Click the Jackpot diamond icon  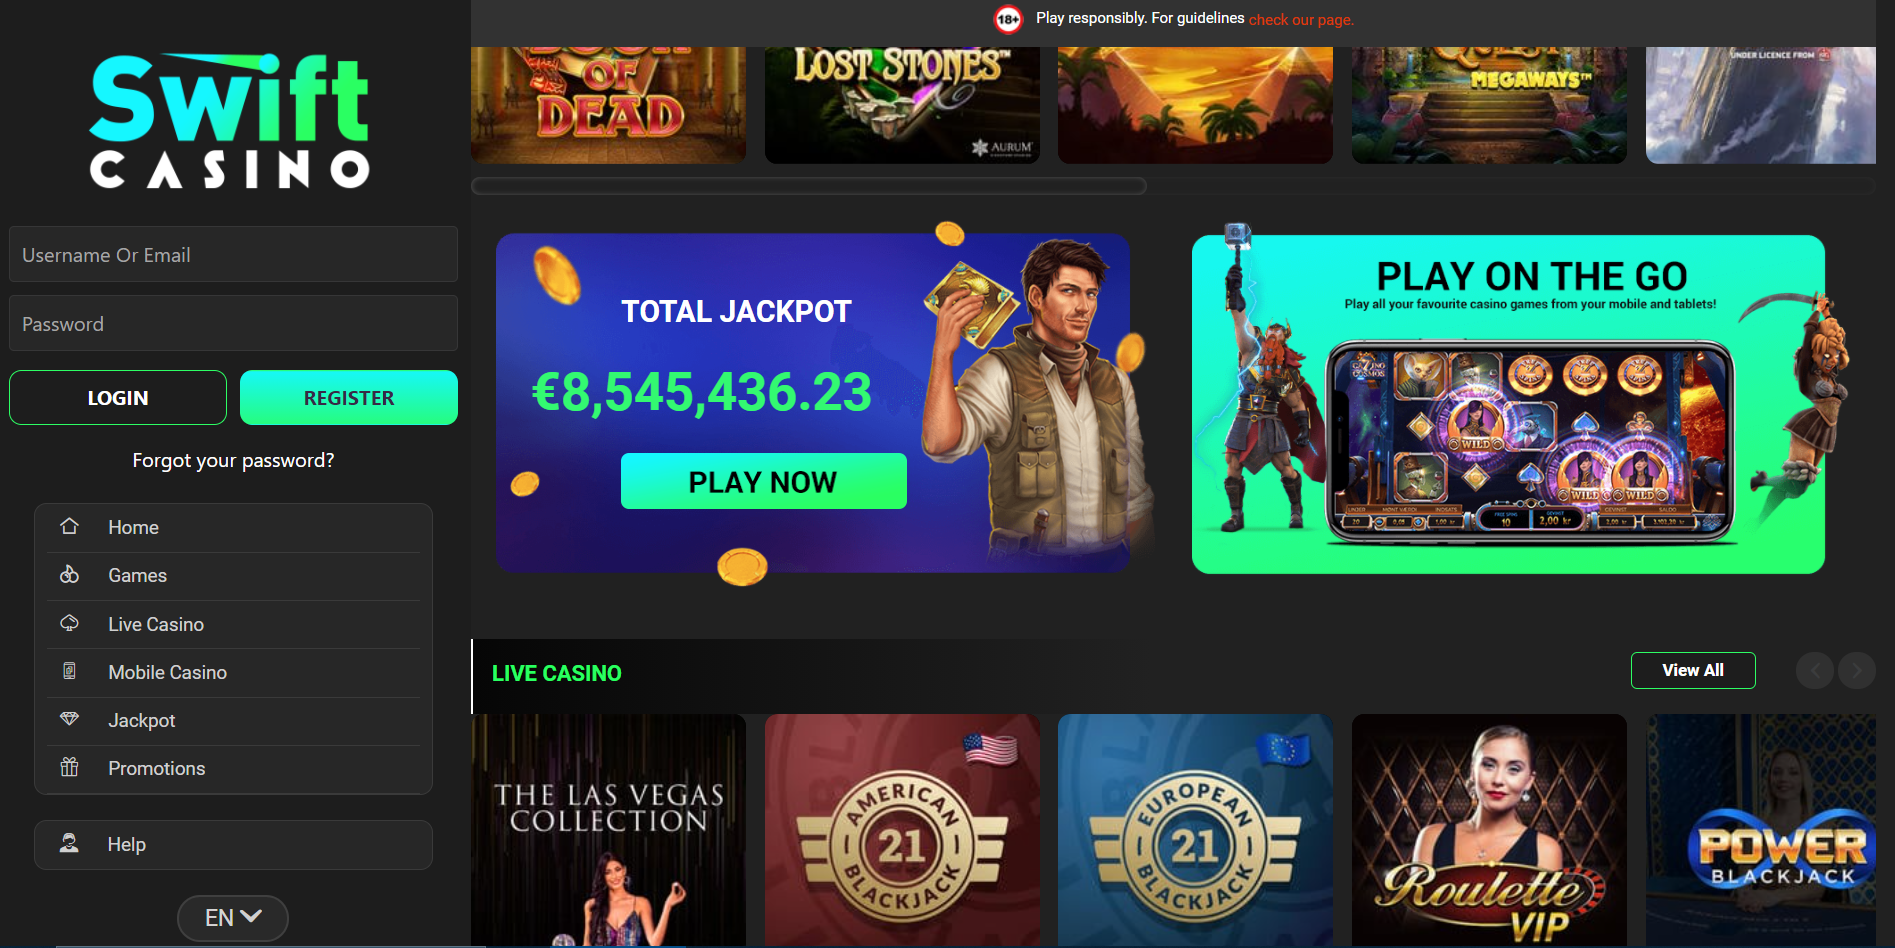click(x=69, y=719)
